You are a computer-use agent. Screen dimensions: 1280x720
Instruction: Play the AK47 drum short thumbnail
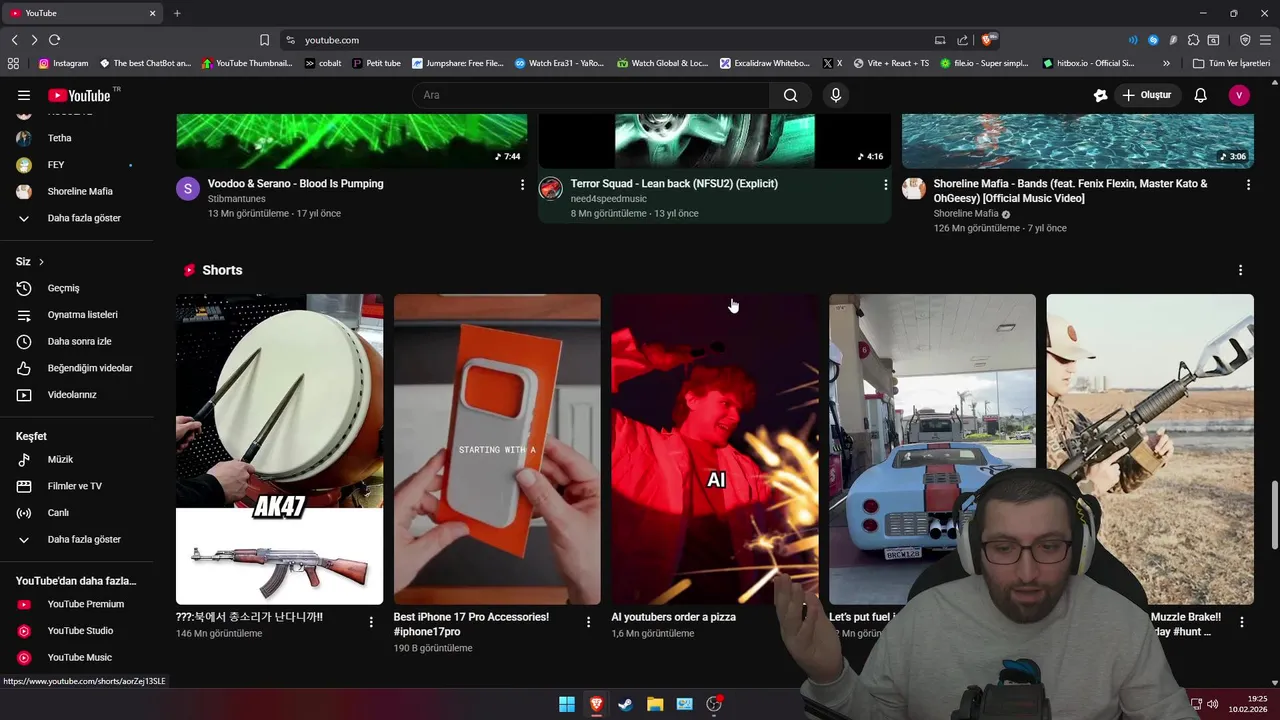point(279,449)
